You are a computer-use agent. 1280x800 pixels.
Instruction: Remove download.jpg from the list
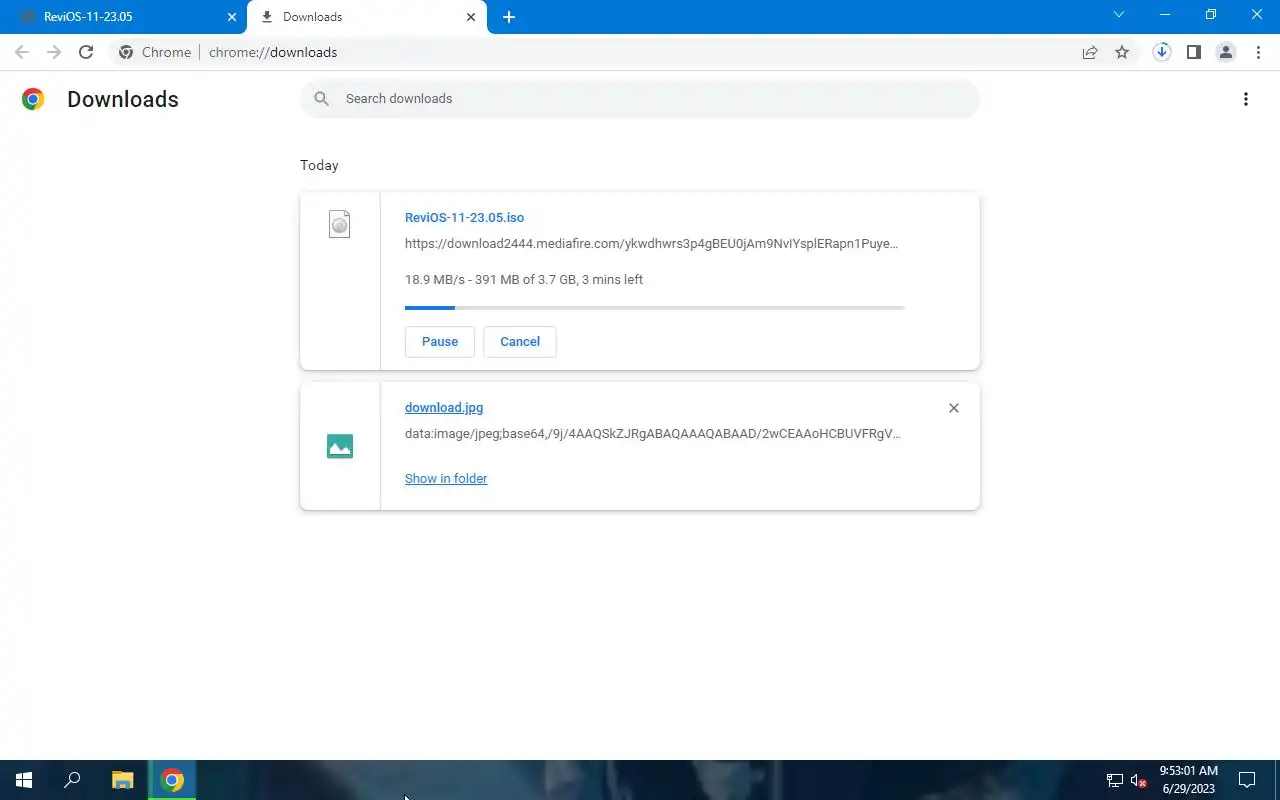tap(954, 408)
